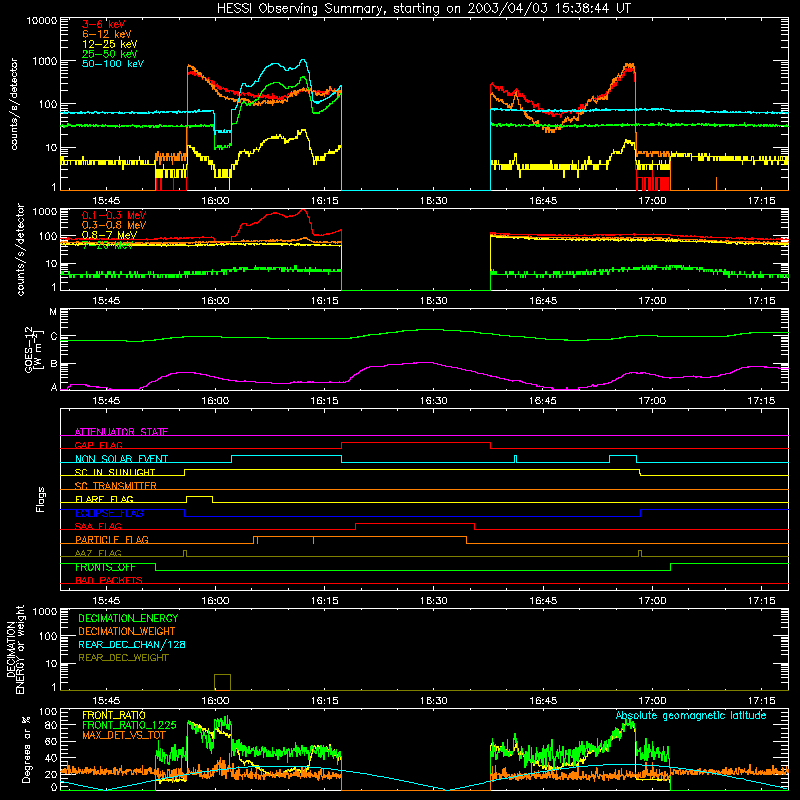Click the 0.3-0.8 MeV legend entry
This screenshot has height=800, width=800.
tap(114, 225)
